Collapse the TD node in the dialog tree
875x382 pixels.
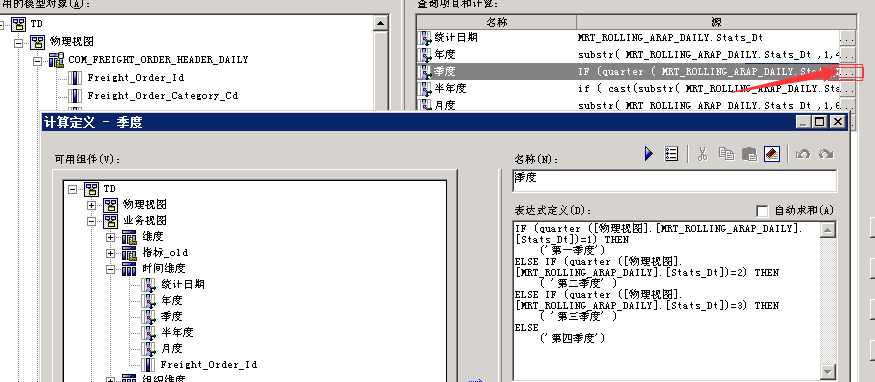[x=73, y=189]
